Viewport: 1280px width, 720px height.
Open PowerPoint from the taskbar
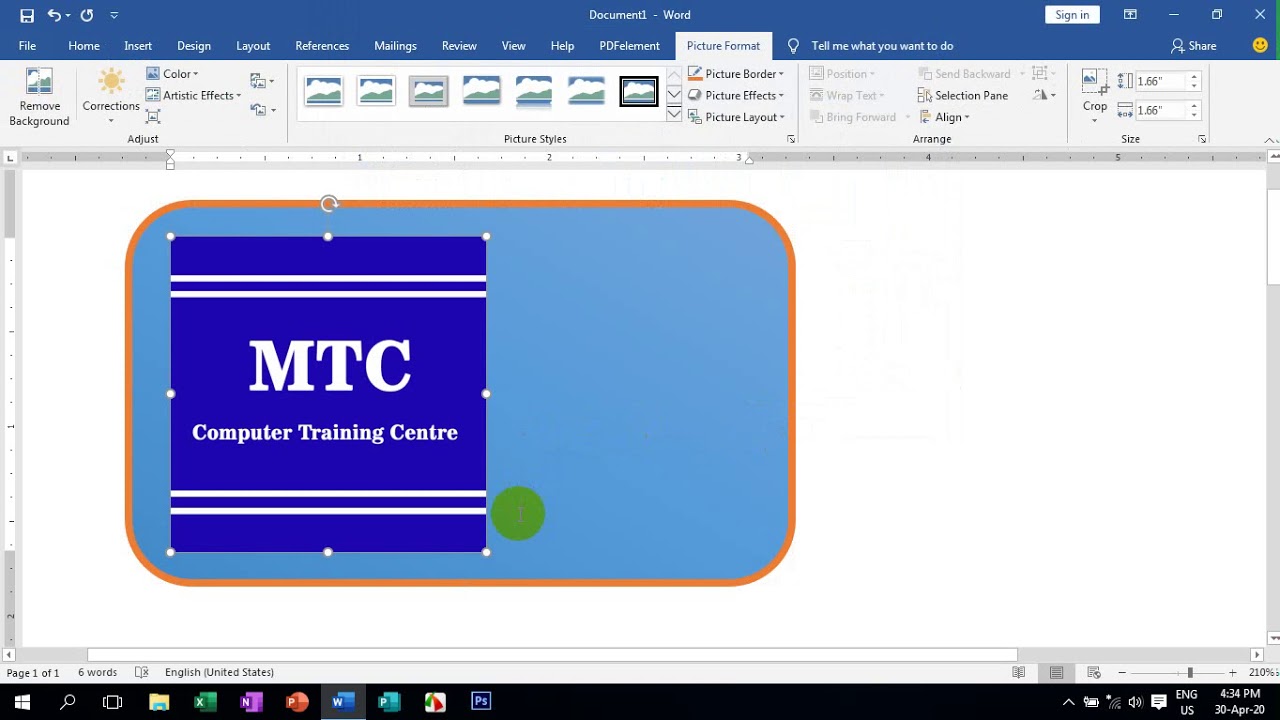point(297,702)
